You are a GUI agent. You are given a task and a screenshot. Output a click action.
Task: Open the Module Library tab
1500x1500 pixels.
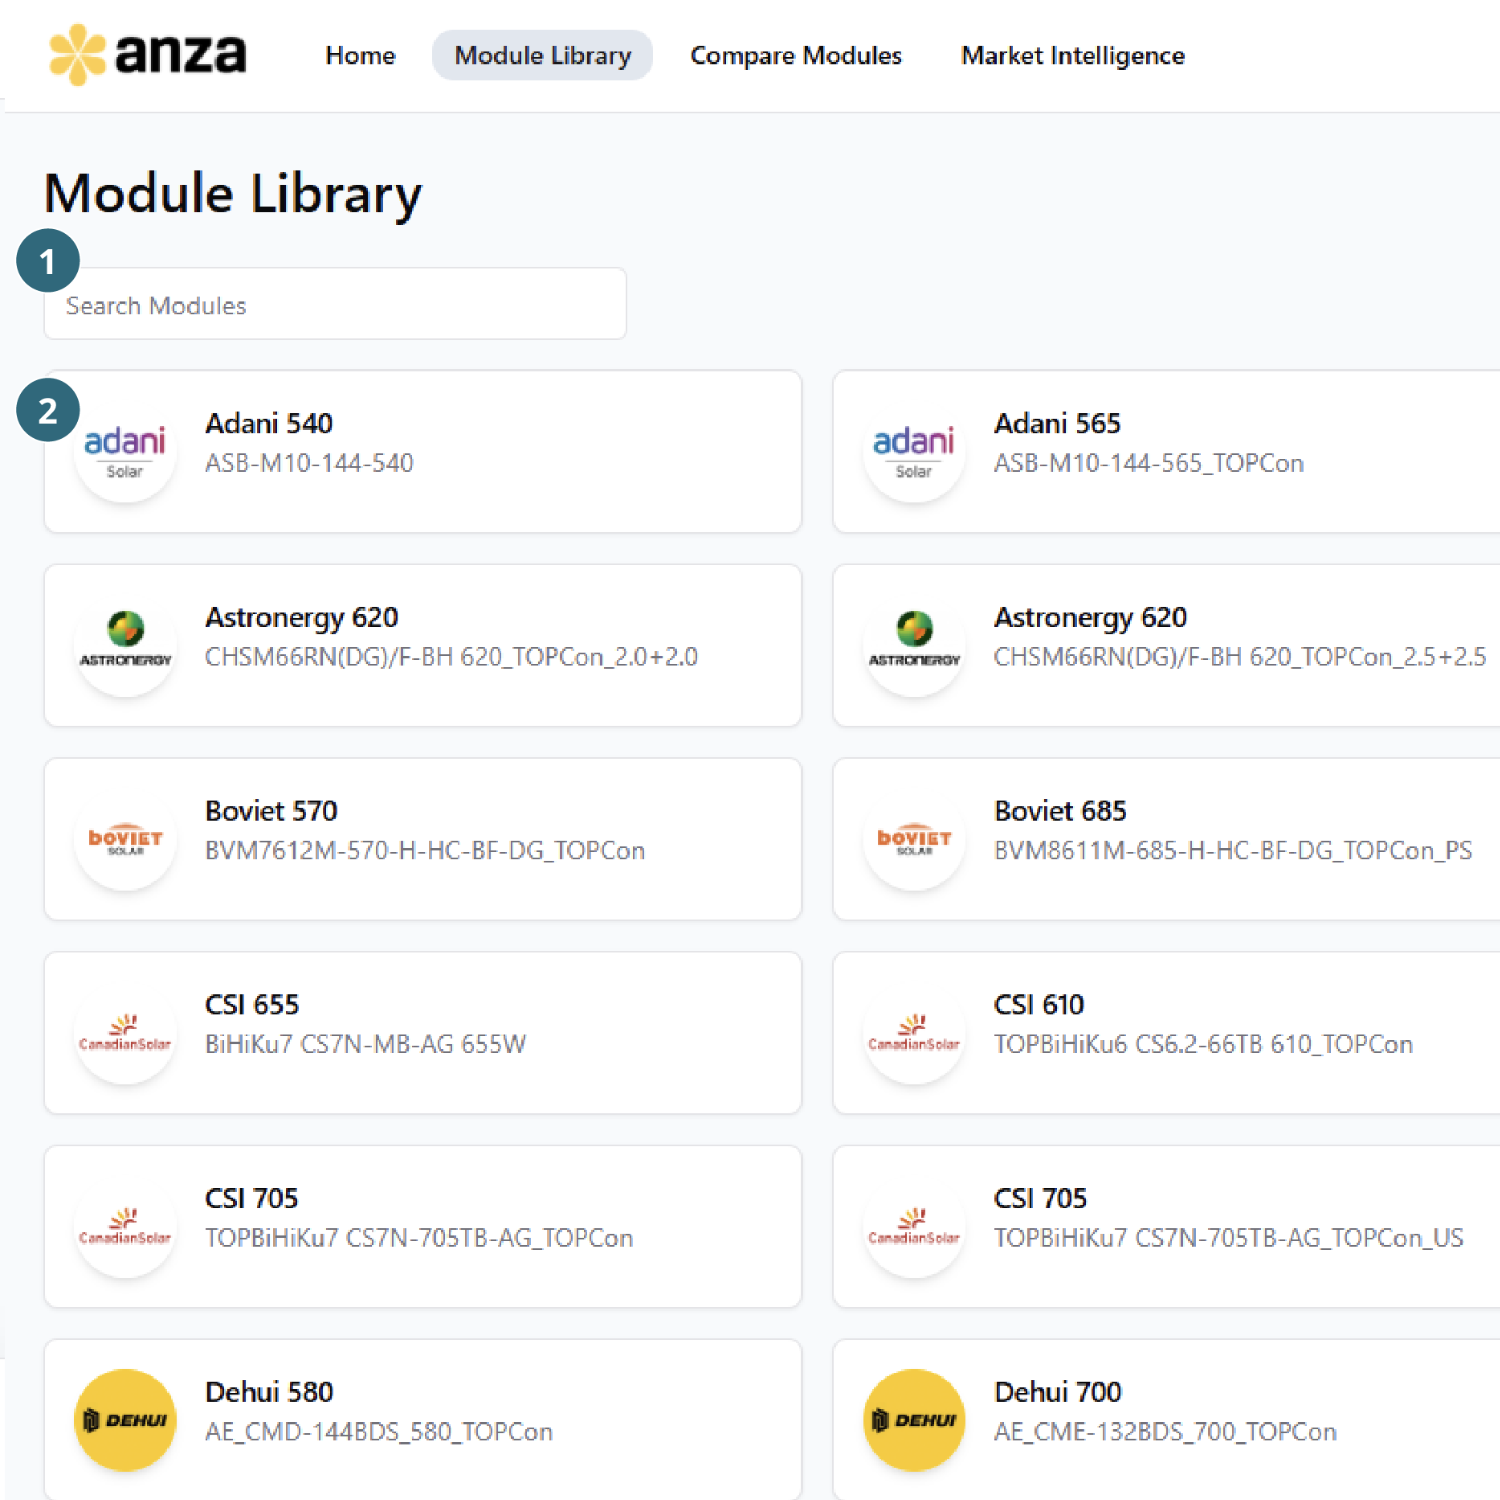coord(542,55)
